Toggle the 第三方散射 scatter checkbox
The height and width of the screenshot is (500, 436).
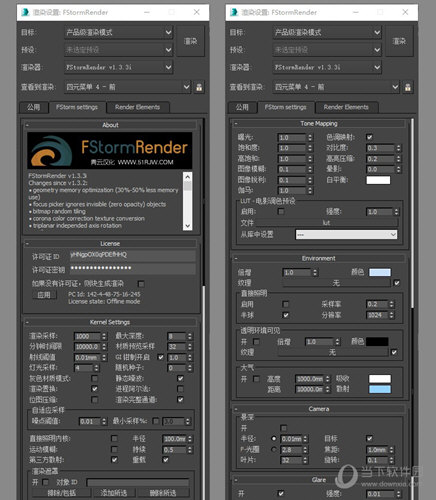coord(114,460)
